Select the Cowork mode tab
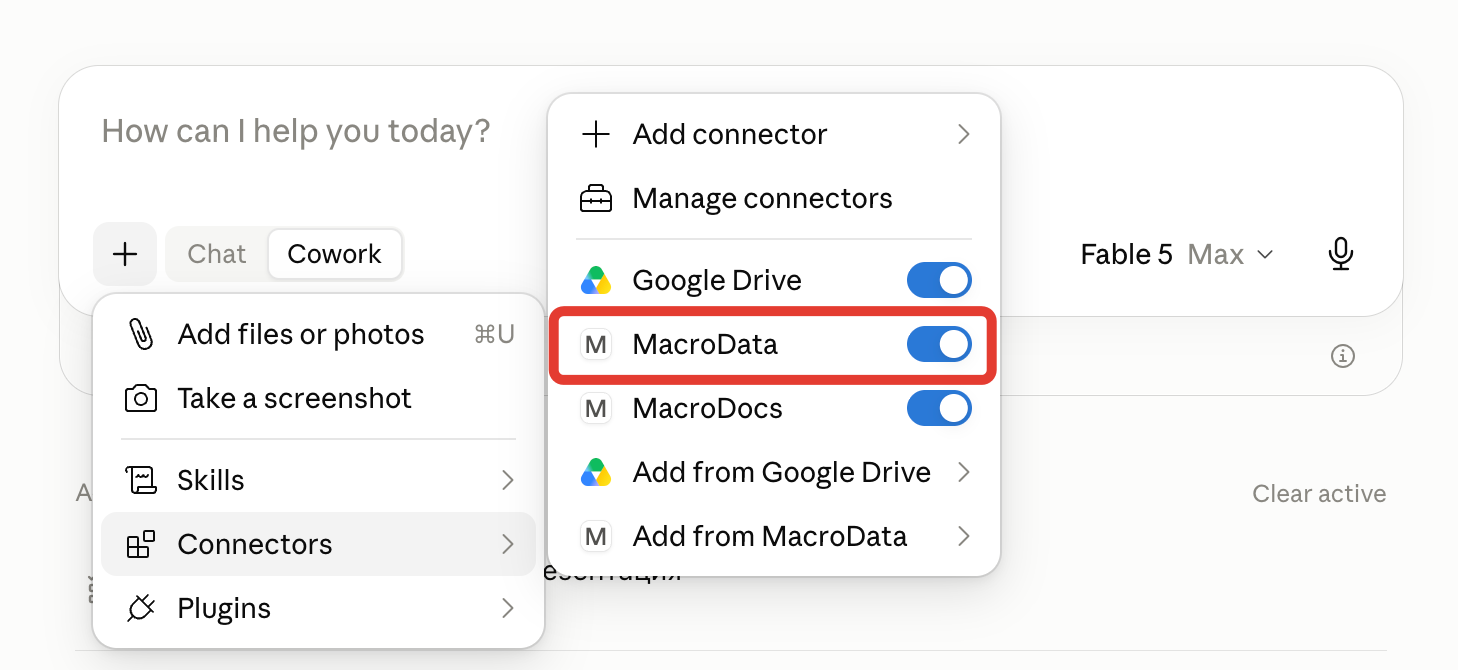The width and height of the screenshot is (1458, 670). [x=334, y=254]
